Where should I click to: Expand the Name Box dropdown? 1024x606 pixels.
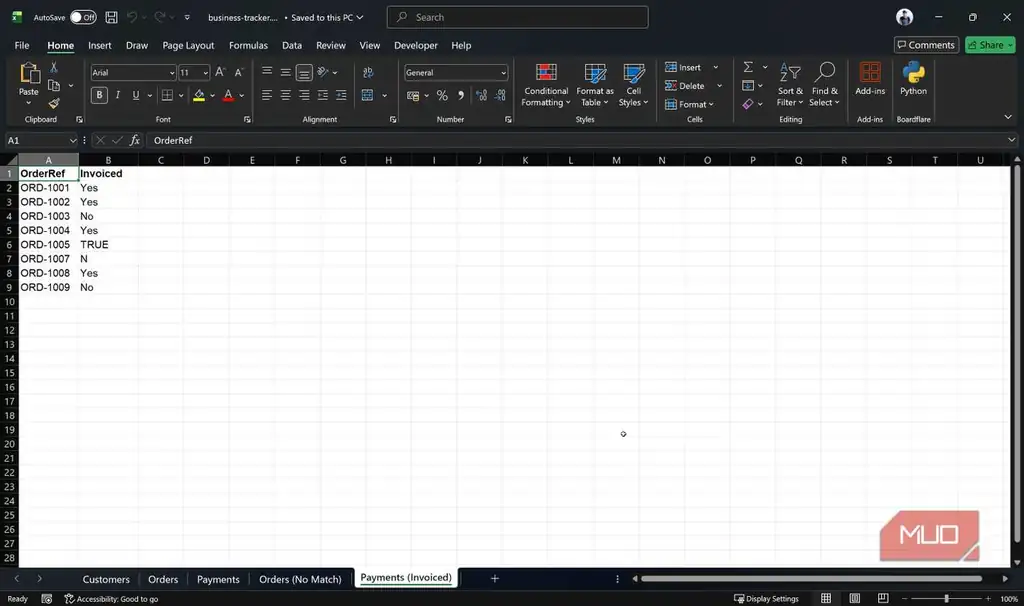(x=72, y=140)
